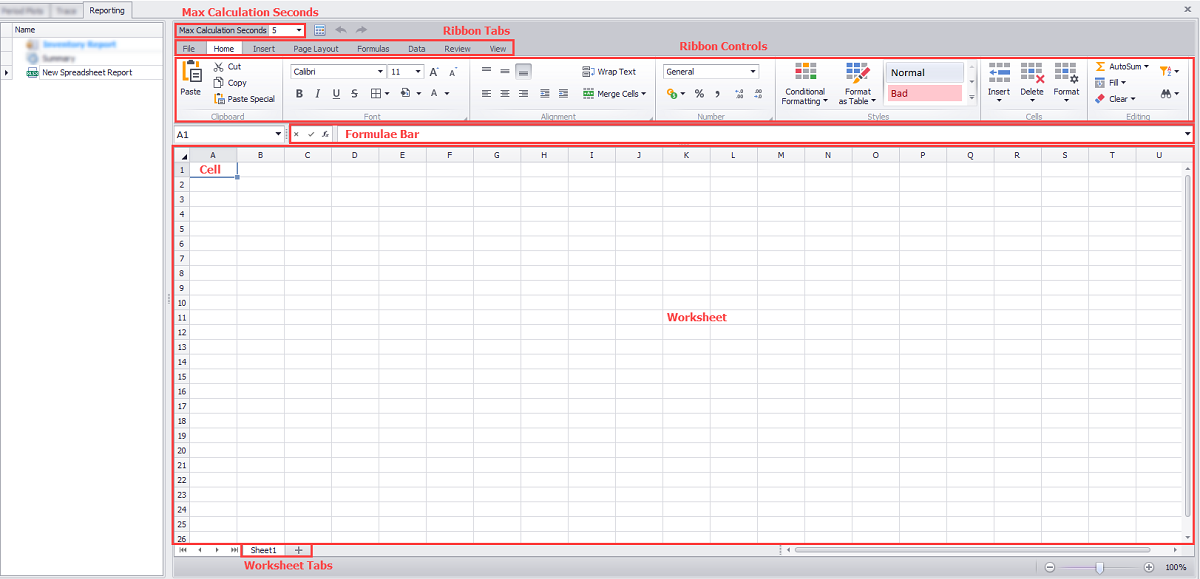Open the A1 Name Box dropdown

coord(277,134)
